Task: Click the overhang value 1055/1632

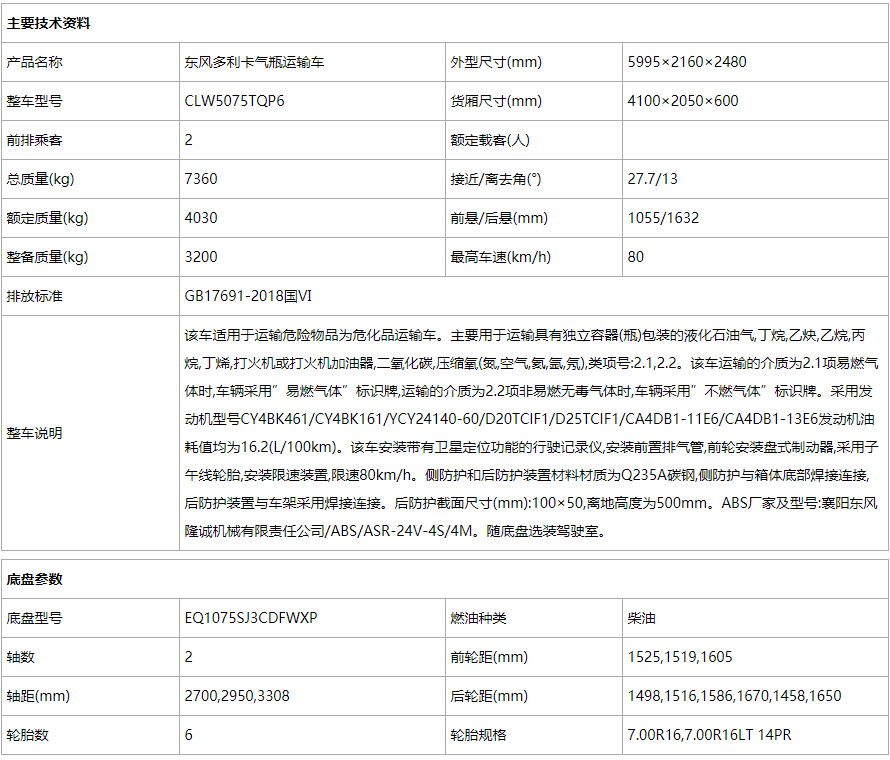Action: (x=664, y=218)
